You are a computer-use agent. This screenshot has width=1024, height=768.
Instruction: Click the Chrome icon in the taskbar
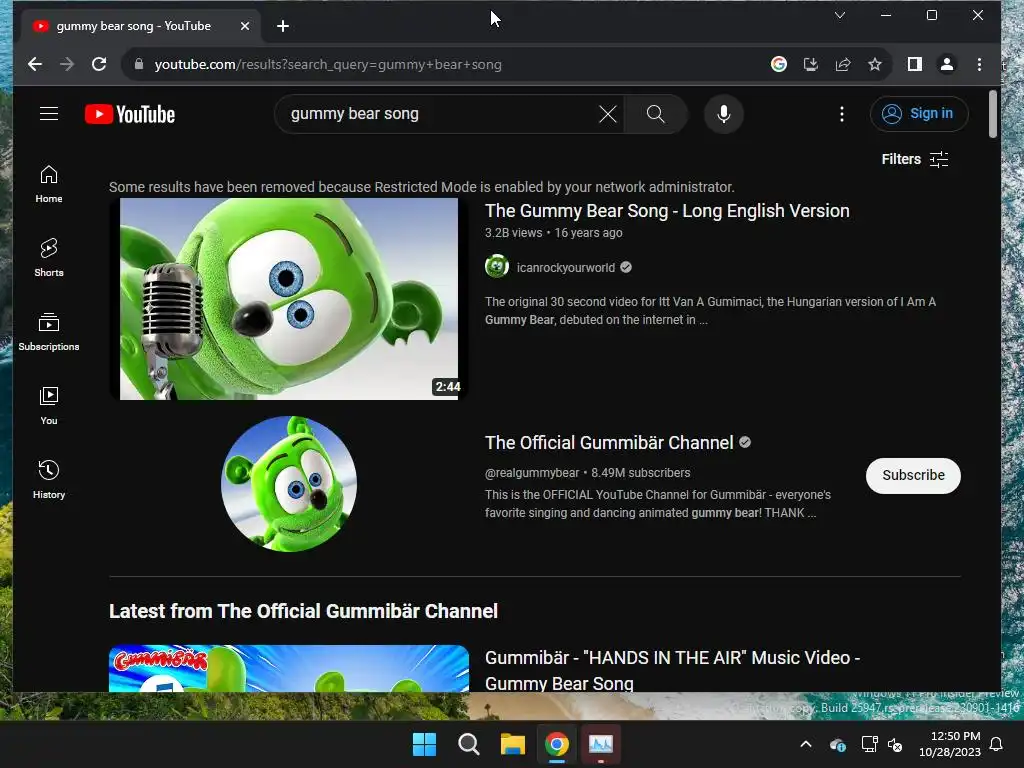556,744
